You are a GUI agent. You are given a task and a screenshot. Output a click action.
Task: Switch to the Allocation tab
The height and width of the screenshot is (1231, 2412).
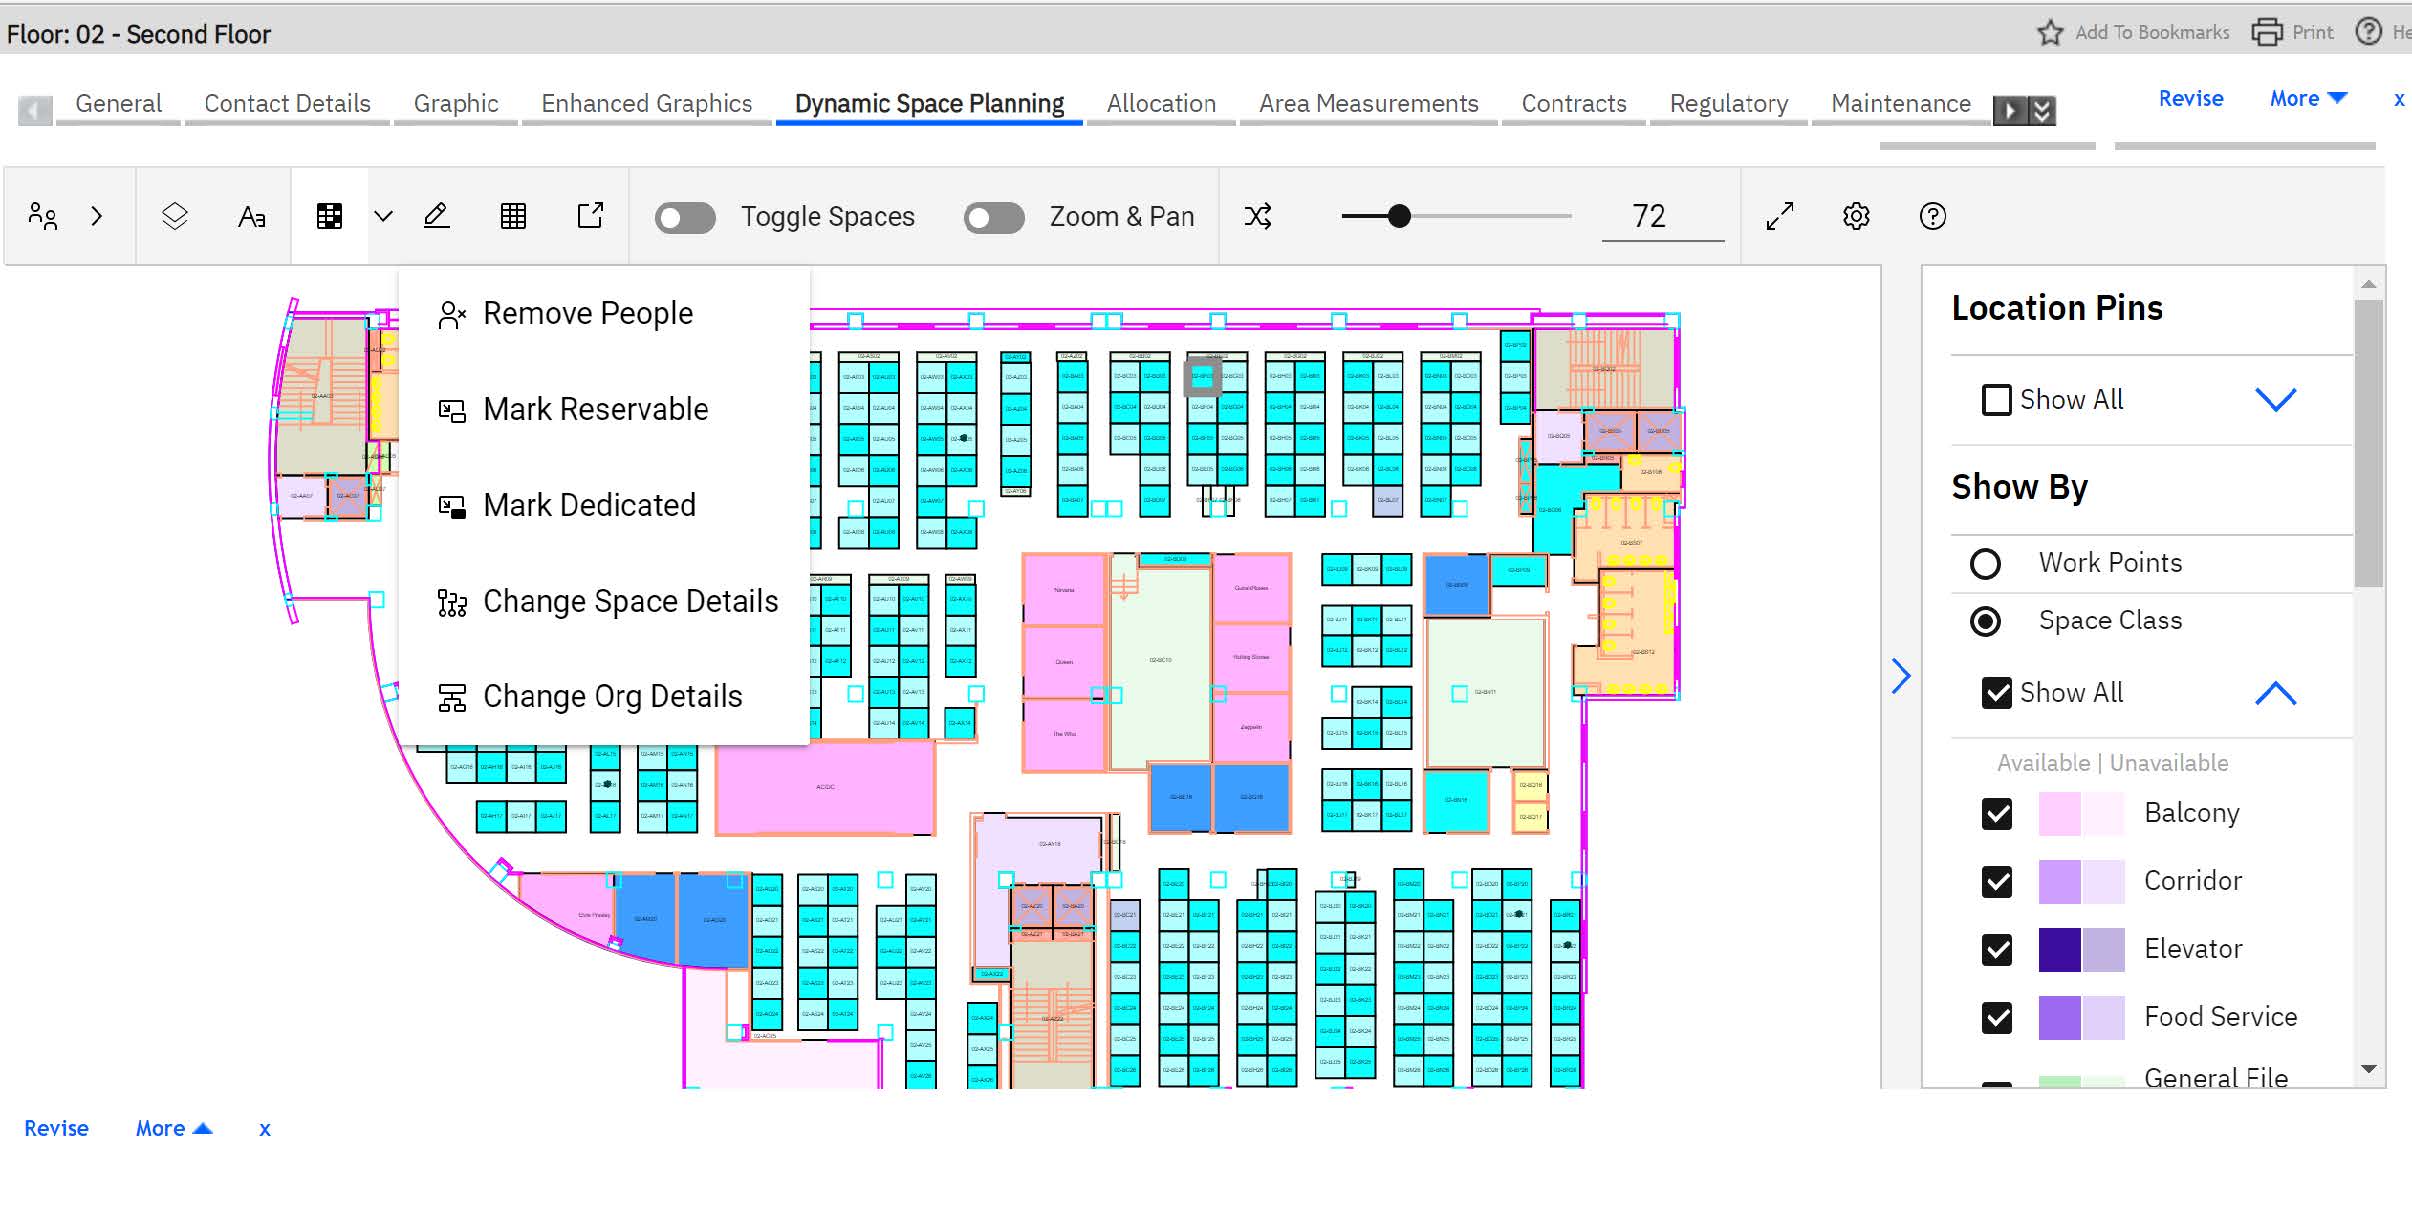1161,104
